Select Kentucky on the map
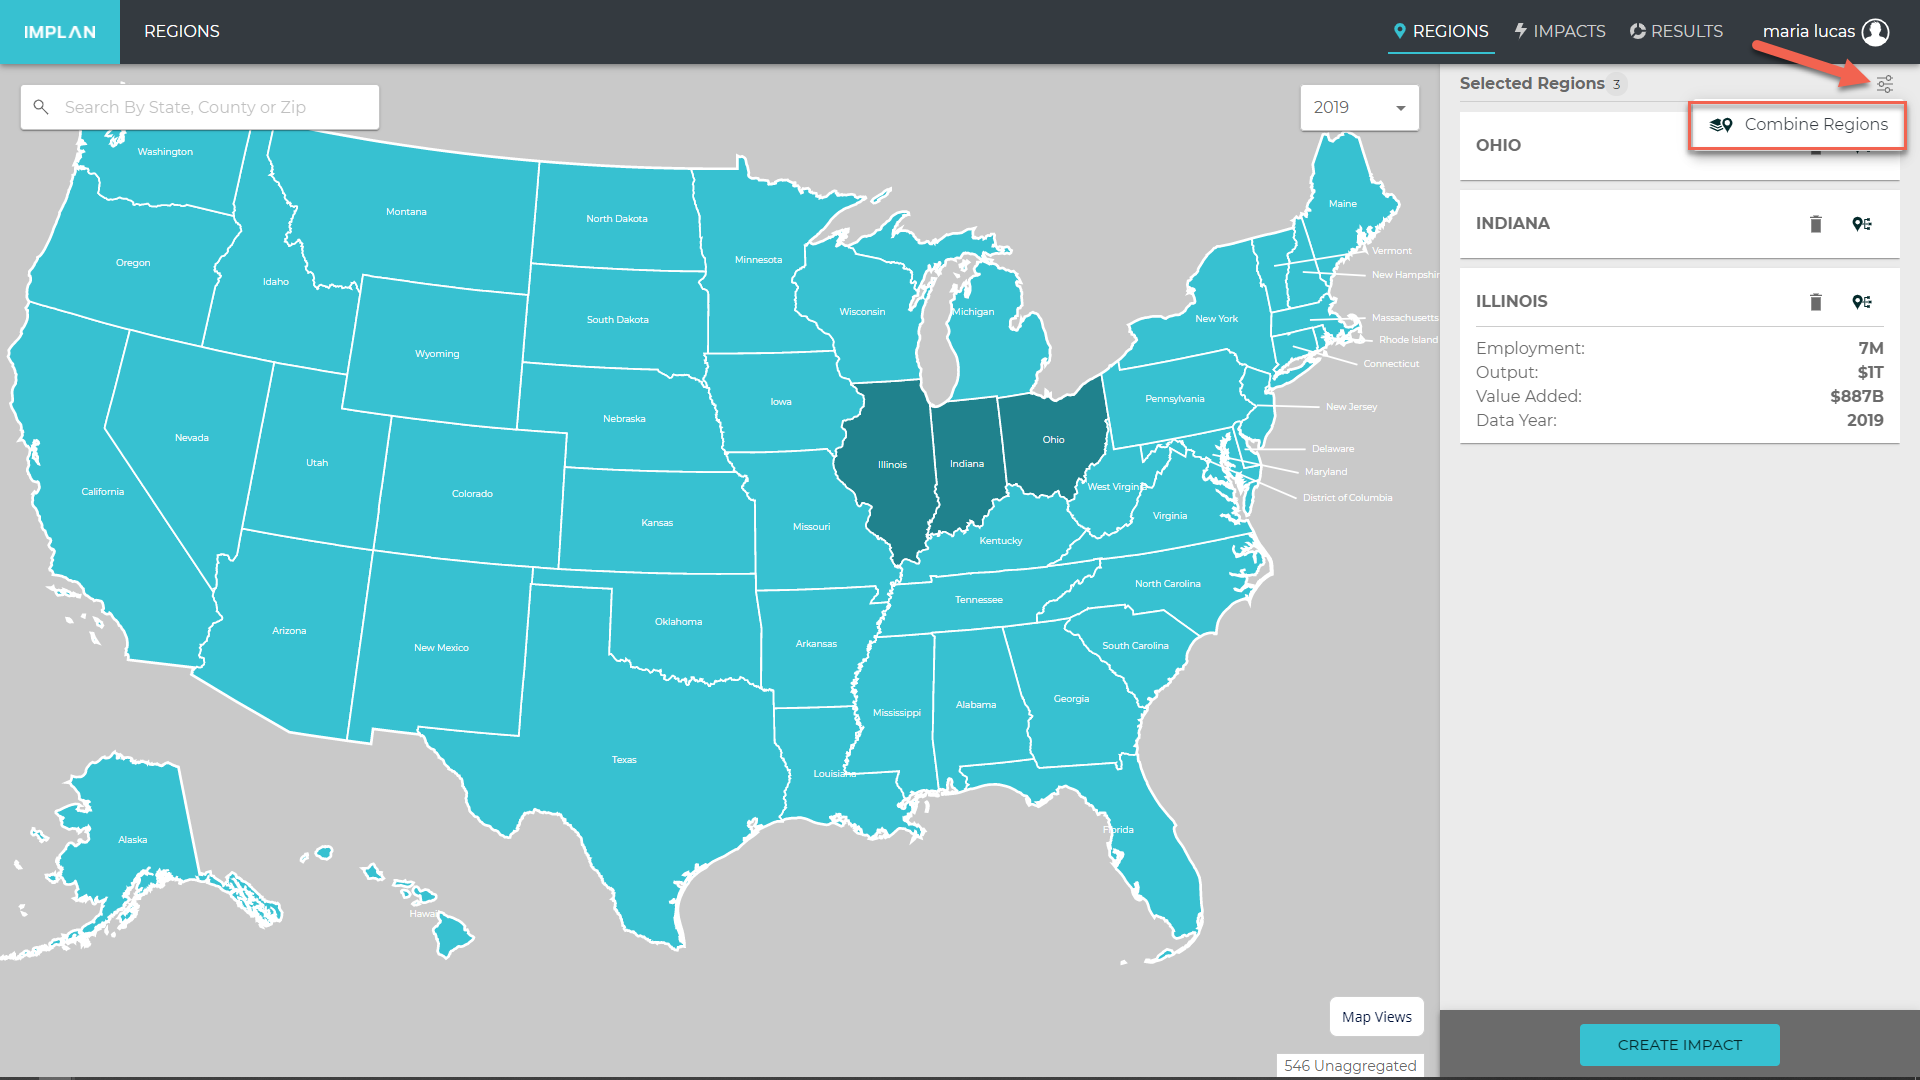 [x=1001, y=541]
